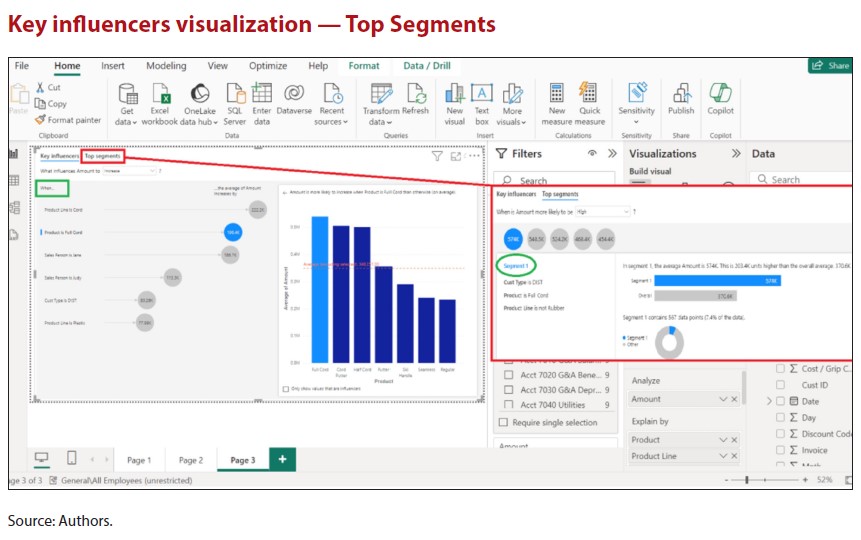Screen dimensions: 861x540
Task: Click the Transform data icon
Action: 380,94
